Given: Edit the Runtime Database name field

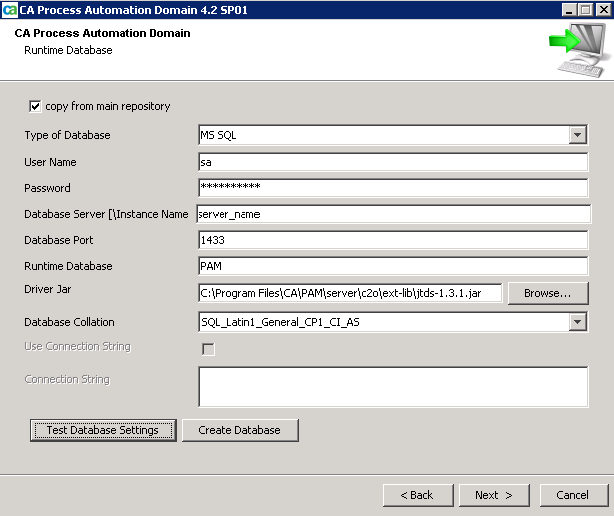Looking at the screenshot, I should pyautogui.click(x=392, y=266).
